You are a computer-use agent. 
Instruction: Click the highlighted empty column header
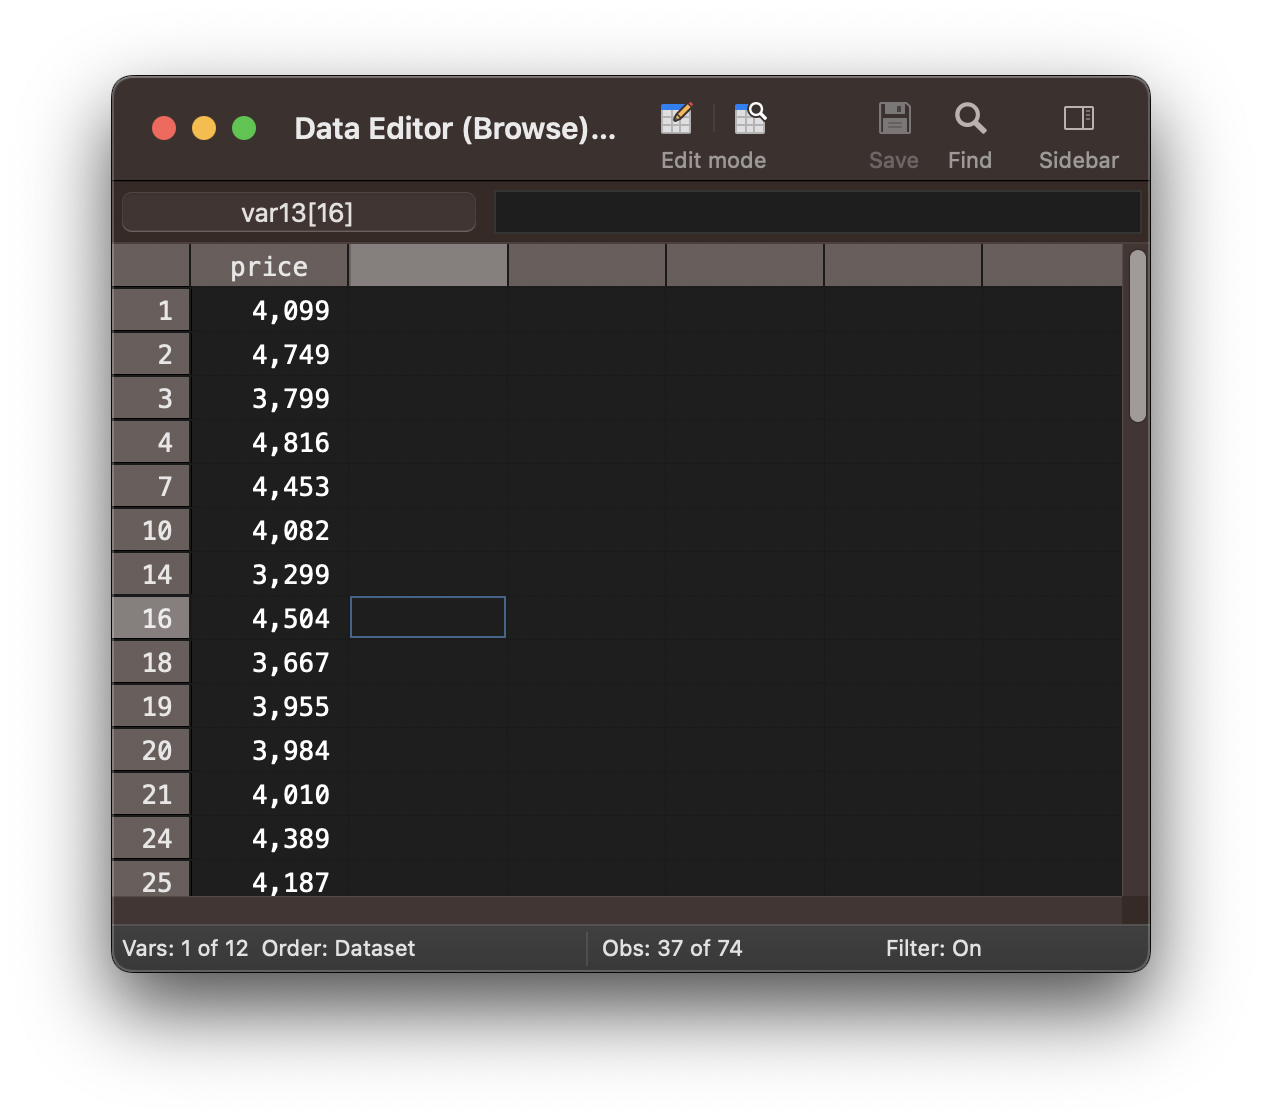(x=428, y=267)
